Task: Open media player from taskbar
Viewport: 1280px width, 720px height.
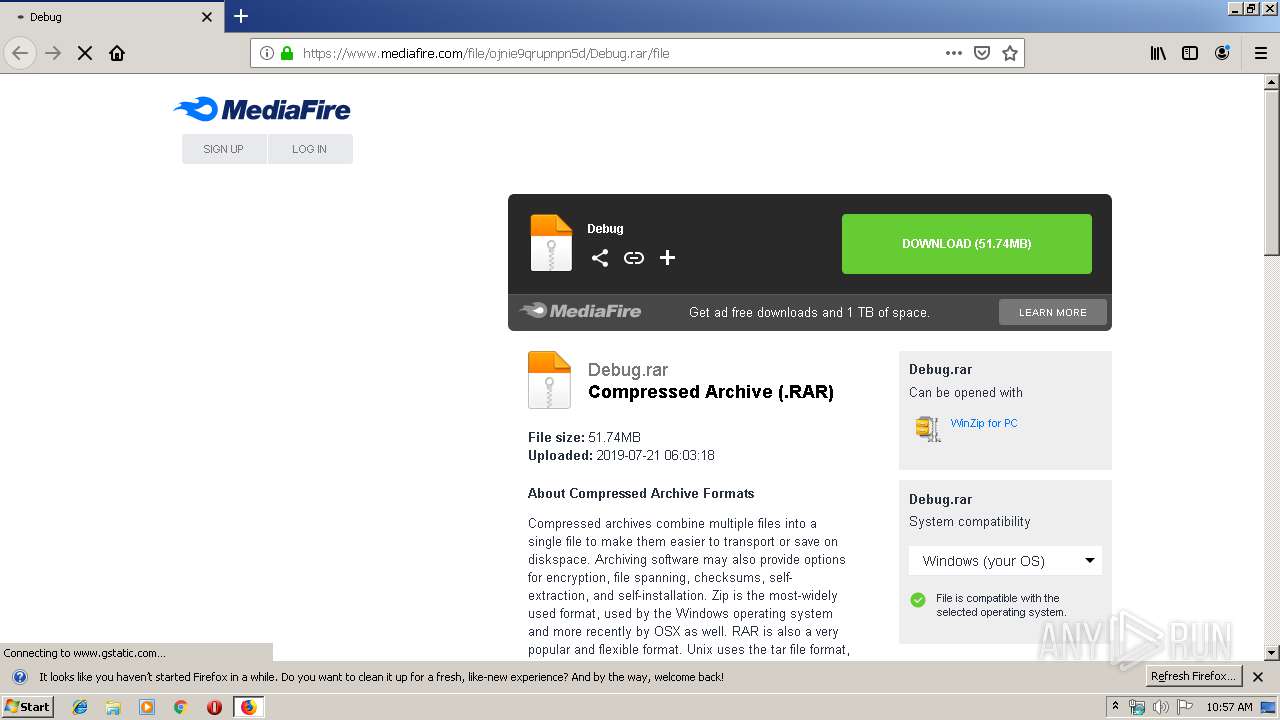Action: click(147, 707)
